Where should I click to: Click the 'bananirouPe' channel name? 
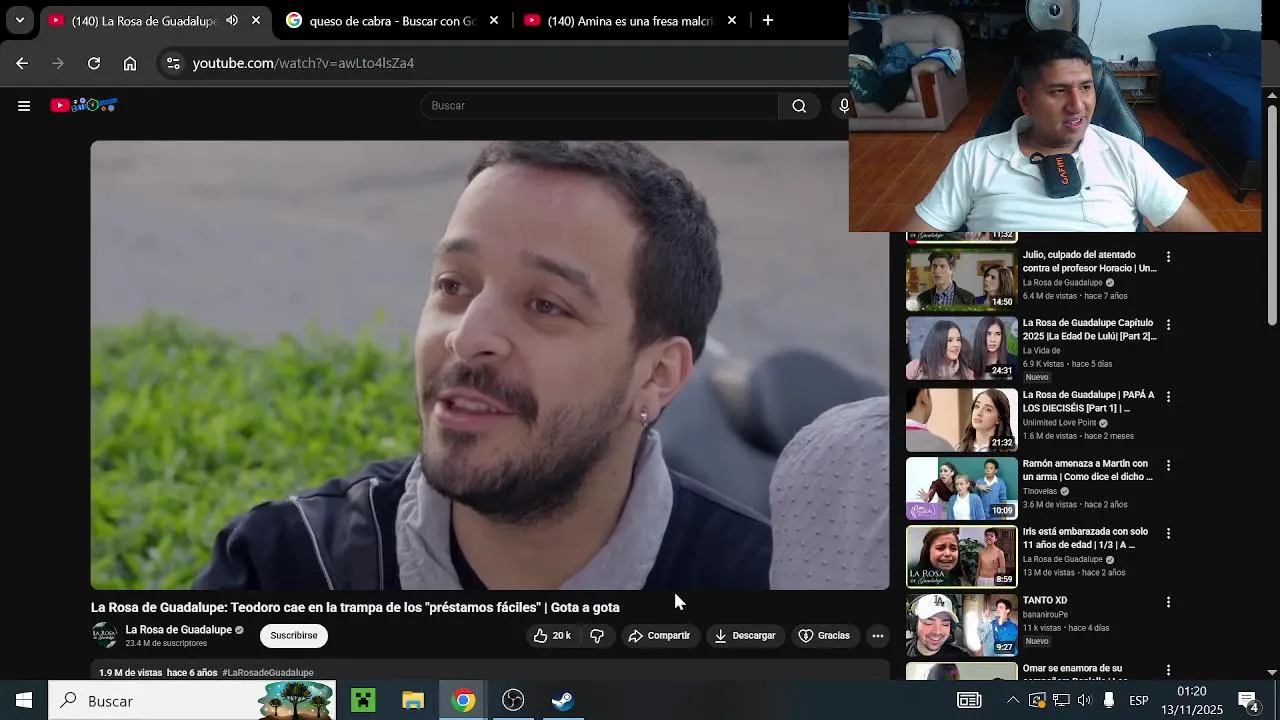tap(1045, 615)
